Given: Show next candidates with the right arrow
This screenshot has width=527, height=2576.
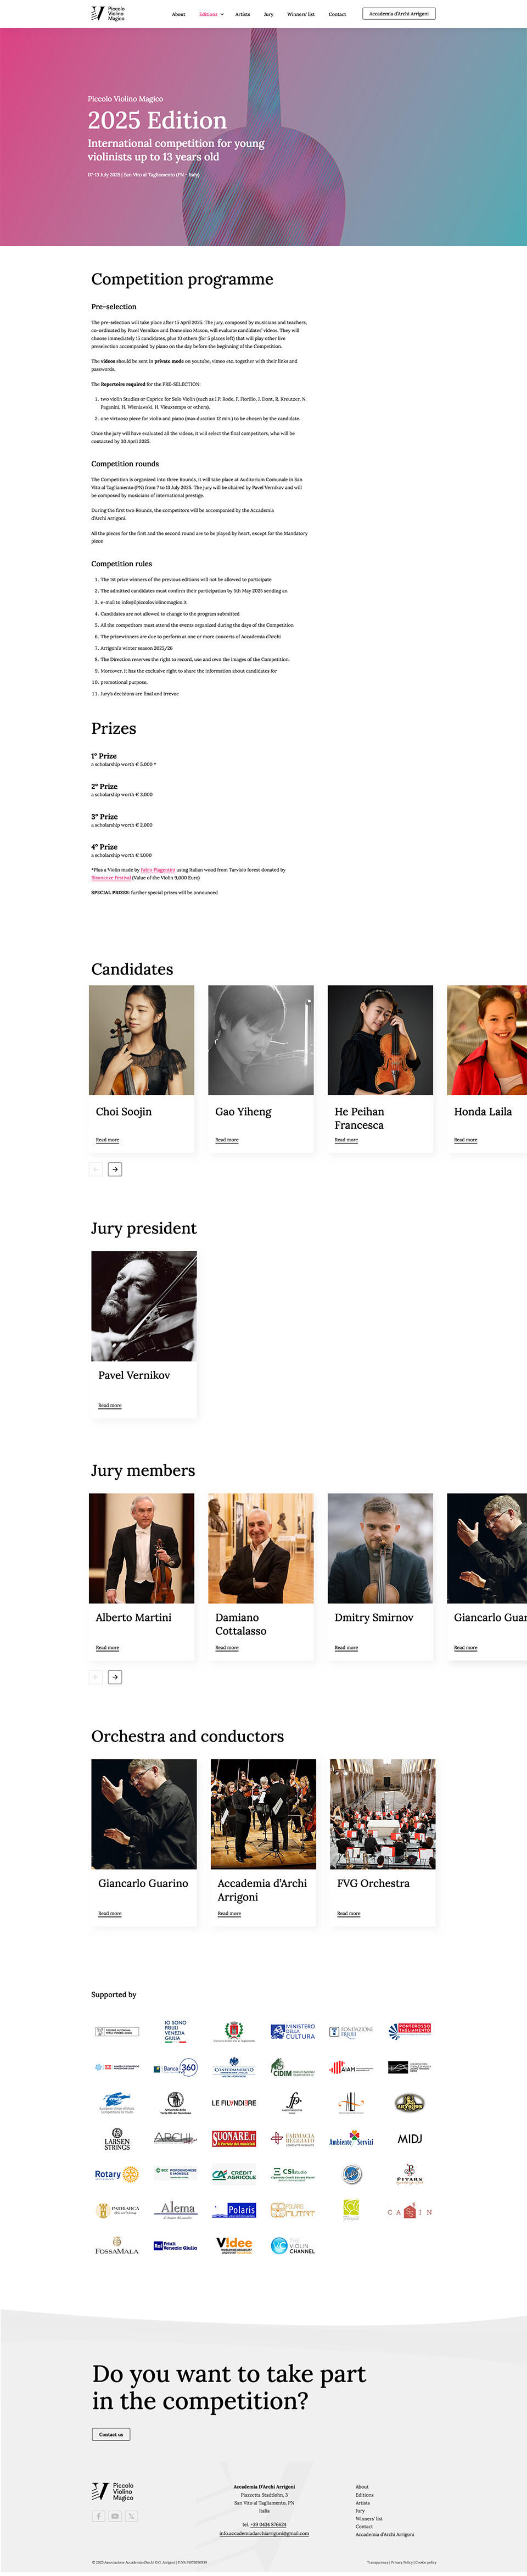Looking at the screenshot, I should pyautogui.click(x=115, y=1169).
